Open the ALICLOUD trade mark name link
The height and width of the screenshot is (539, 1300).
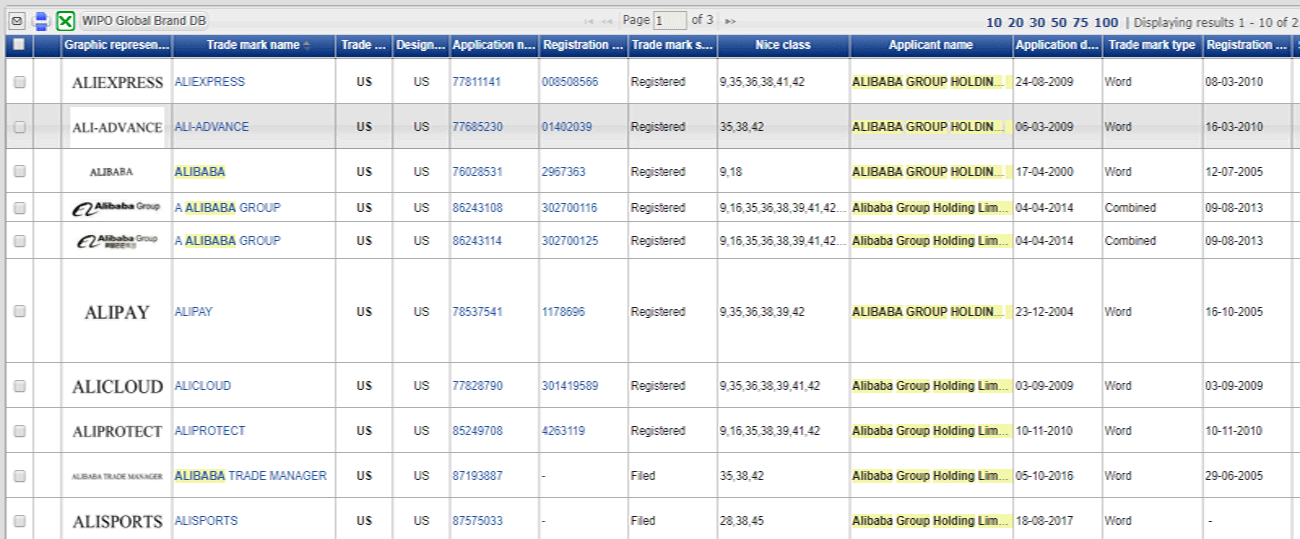[x=202, y=386]
